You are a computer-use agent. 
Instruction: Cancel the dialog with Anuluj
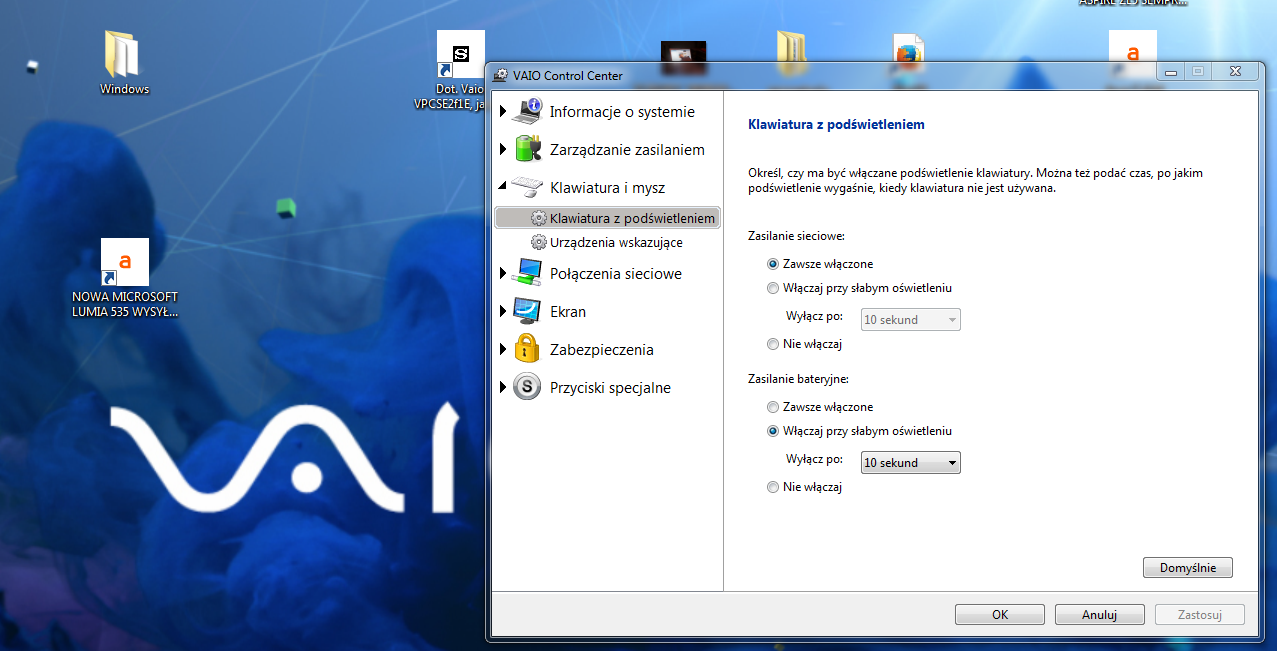1099,614
